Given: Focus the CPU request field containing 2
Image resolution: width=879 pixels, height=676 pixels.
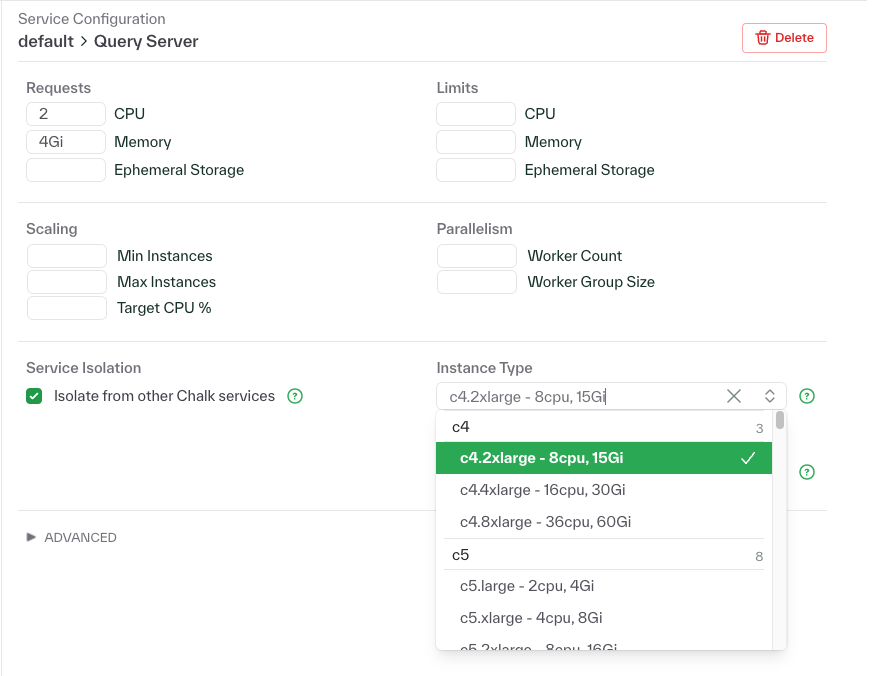Looking at the screenshot, I should coord(65,113).
